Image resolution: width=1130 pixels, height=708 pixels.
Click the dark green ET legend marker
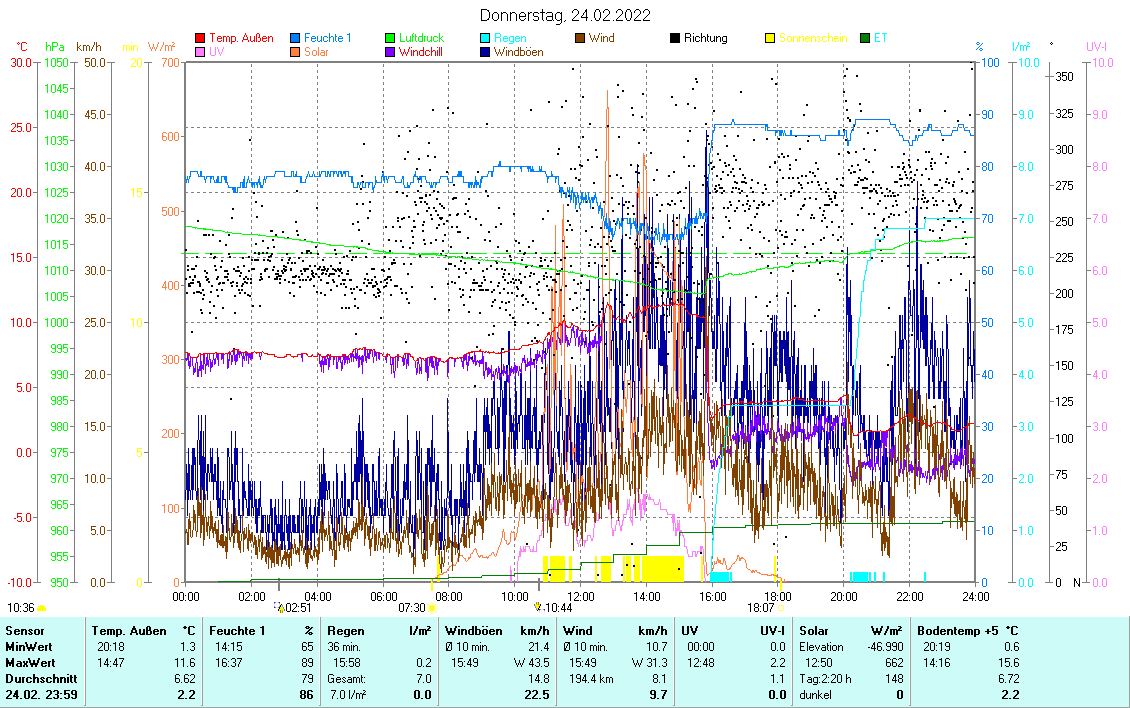[865, 38]
